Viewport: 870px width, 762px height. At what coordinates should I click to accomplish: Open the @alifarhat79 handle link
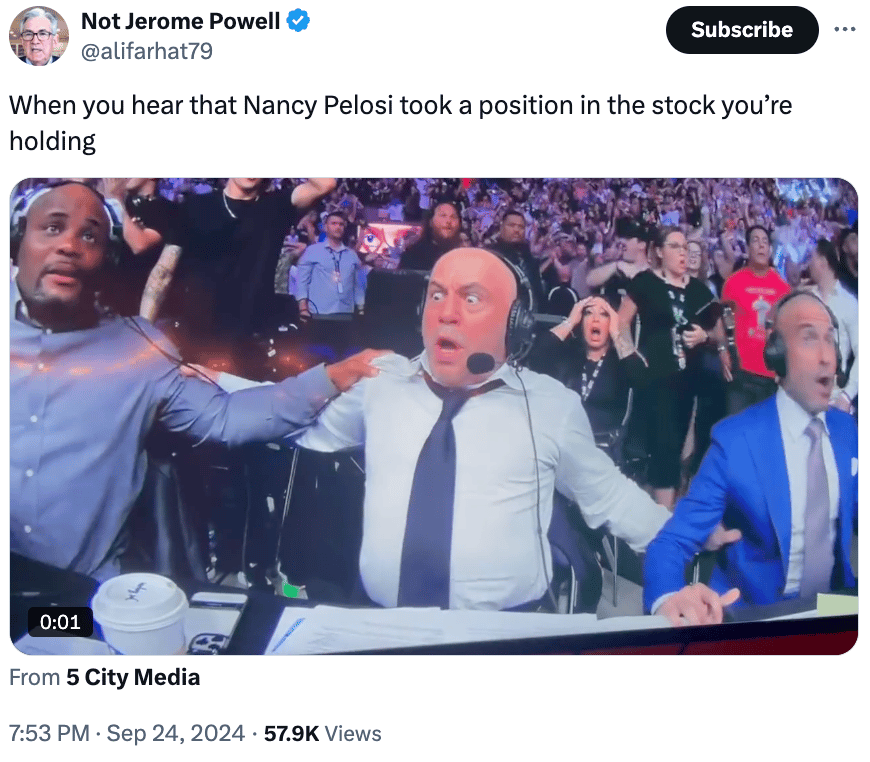[x=147, y=51]
